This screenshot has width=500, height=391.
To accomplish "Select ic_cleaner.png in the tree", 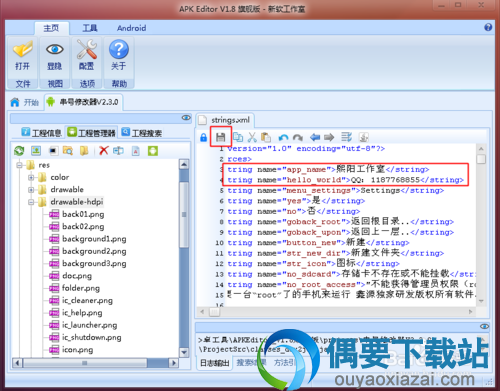I will [x=87, y=301].
